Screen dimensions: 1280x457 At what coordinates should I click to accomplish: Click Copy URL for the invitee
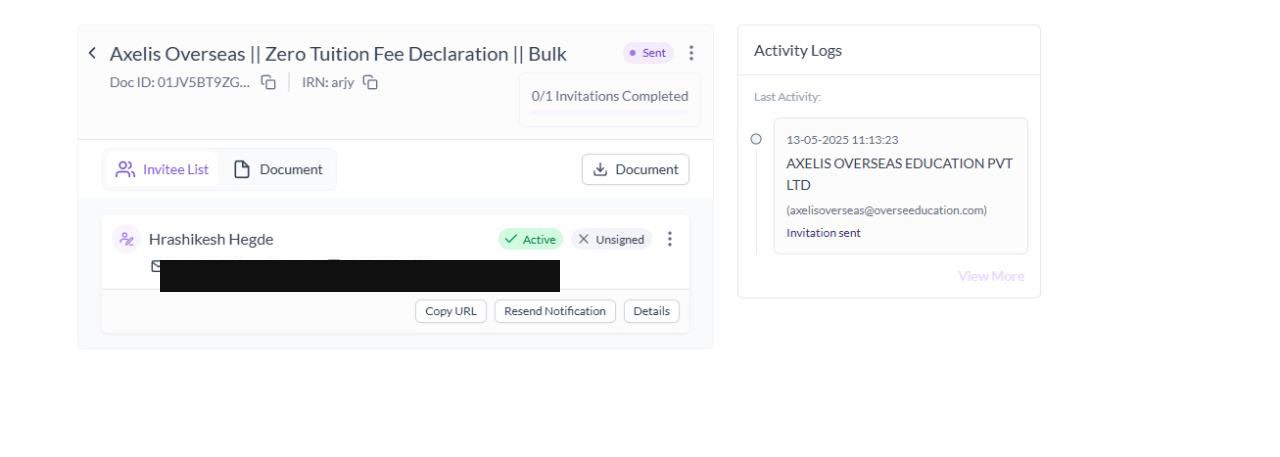[x=451, y=311]
